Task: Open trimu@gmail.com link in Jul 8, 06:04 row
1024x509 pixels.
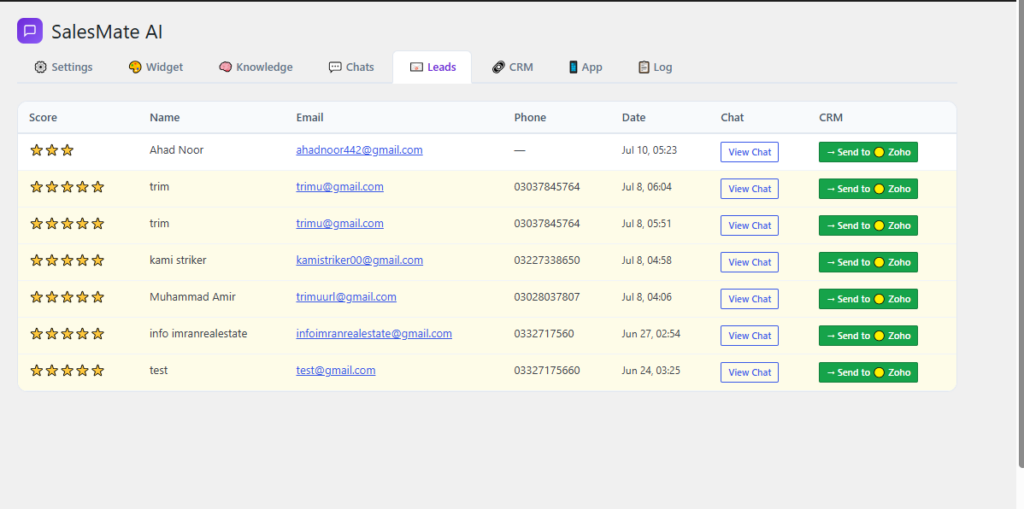Action: pyautogui.click(x=340, y=187)
